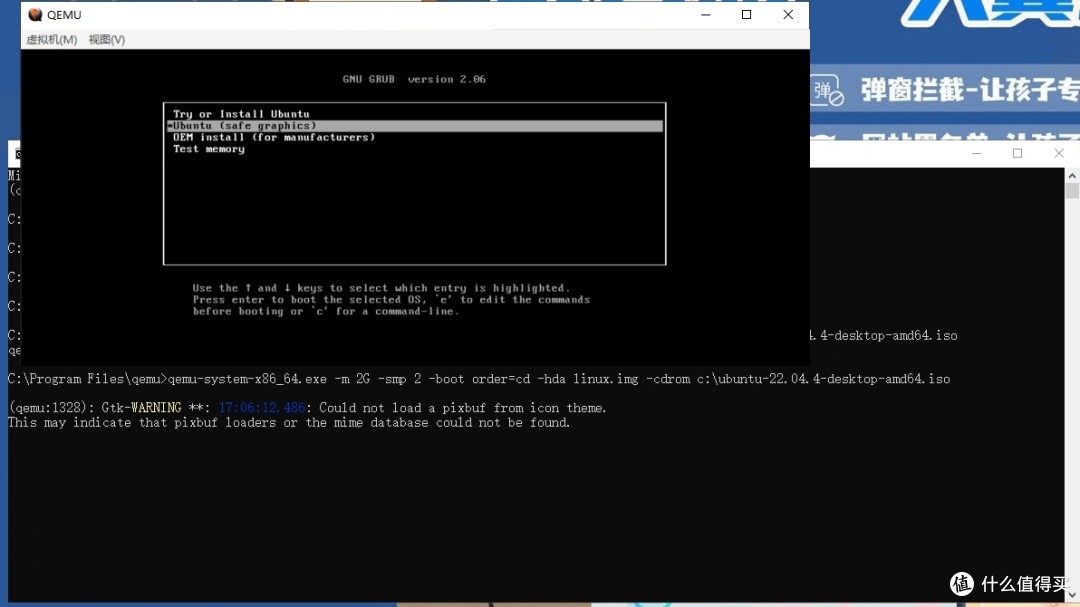Image resolution: width=1080 pixels, height=607 pixels.
Task: Click the command prompt vertical scrollbar thumb
Action: tap(1072, 191)
